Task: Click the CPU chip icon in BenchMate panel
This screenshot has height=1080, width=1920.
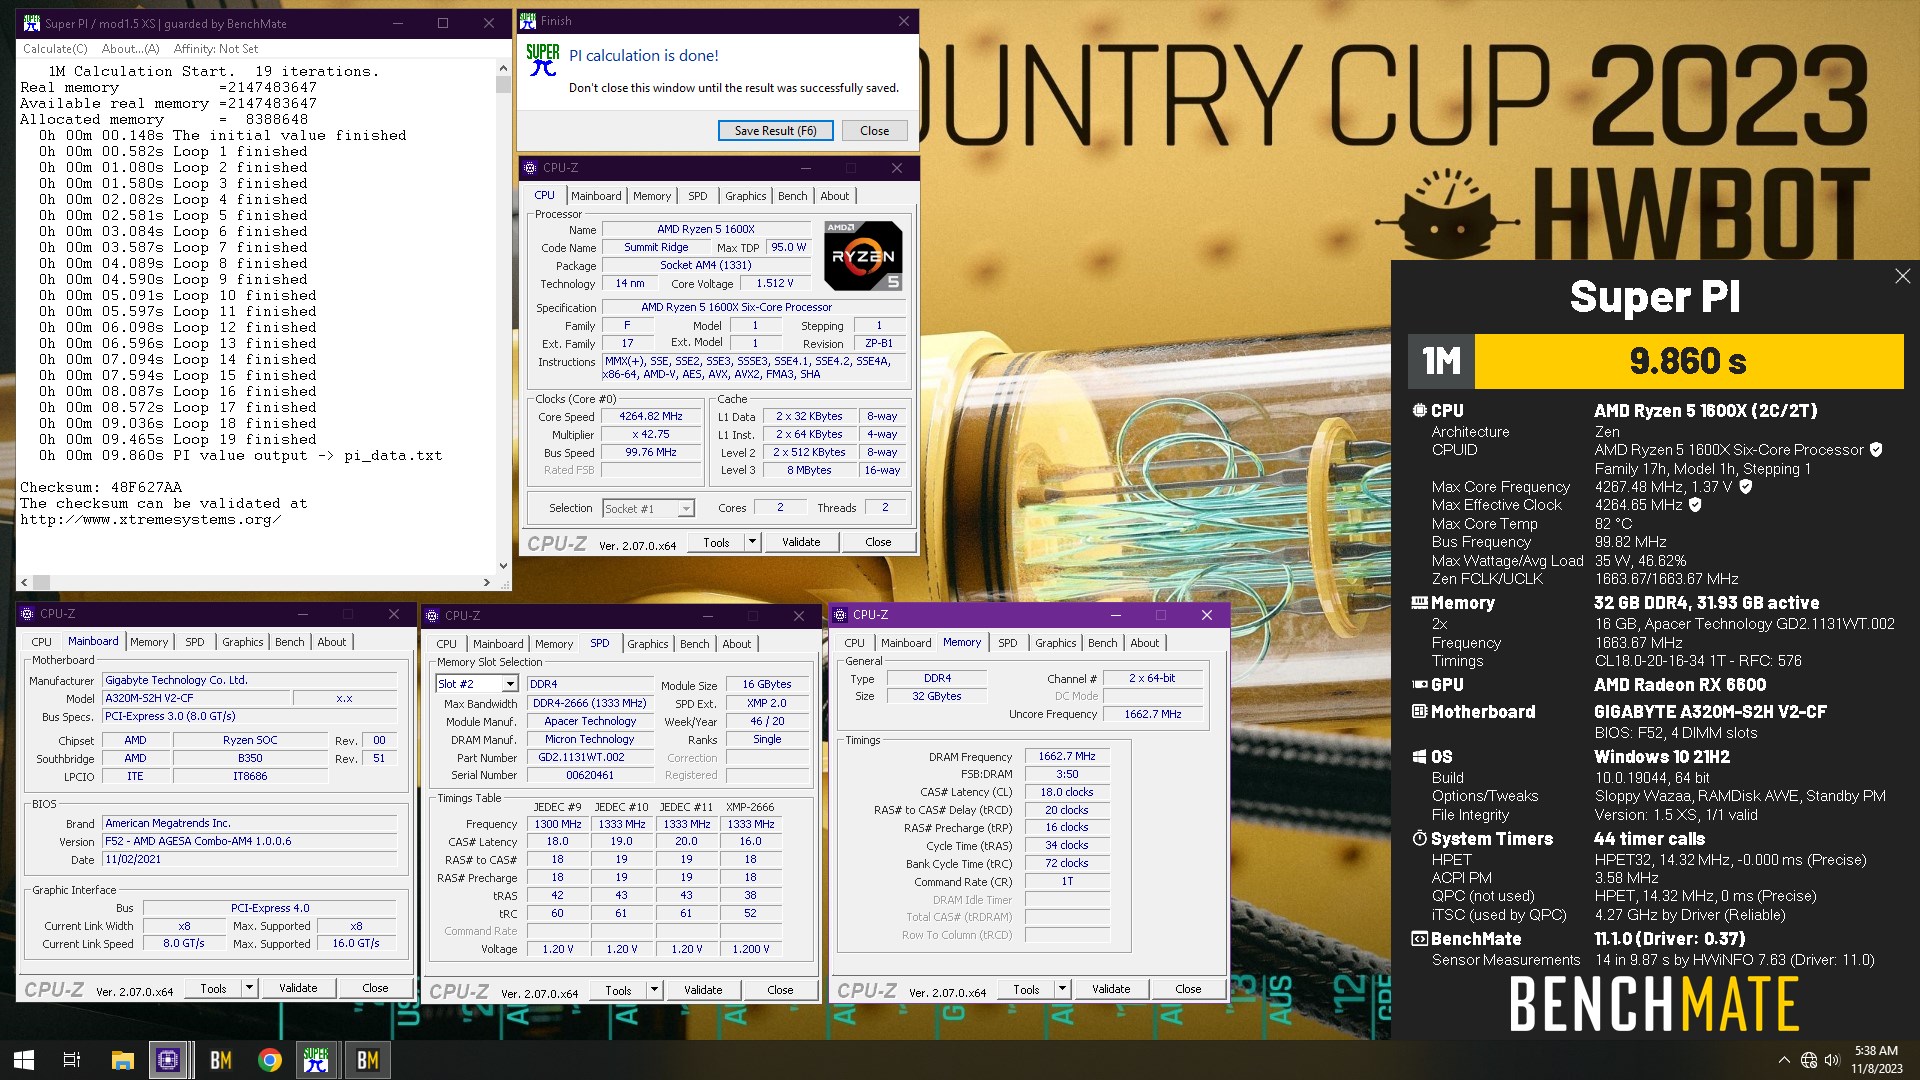Action: click(1419, 410)
